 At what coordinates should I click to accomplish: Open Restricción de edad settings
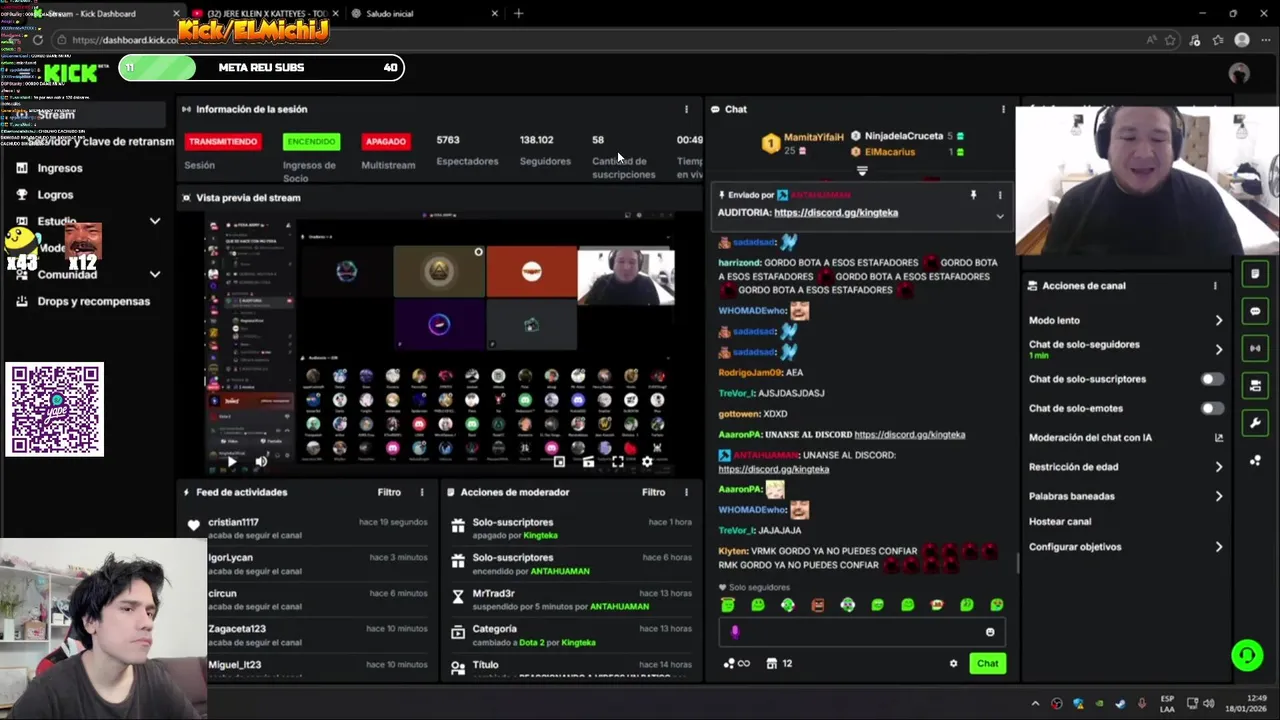pos(1125,467)
